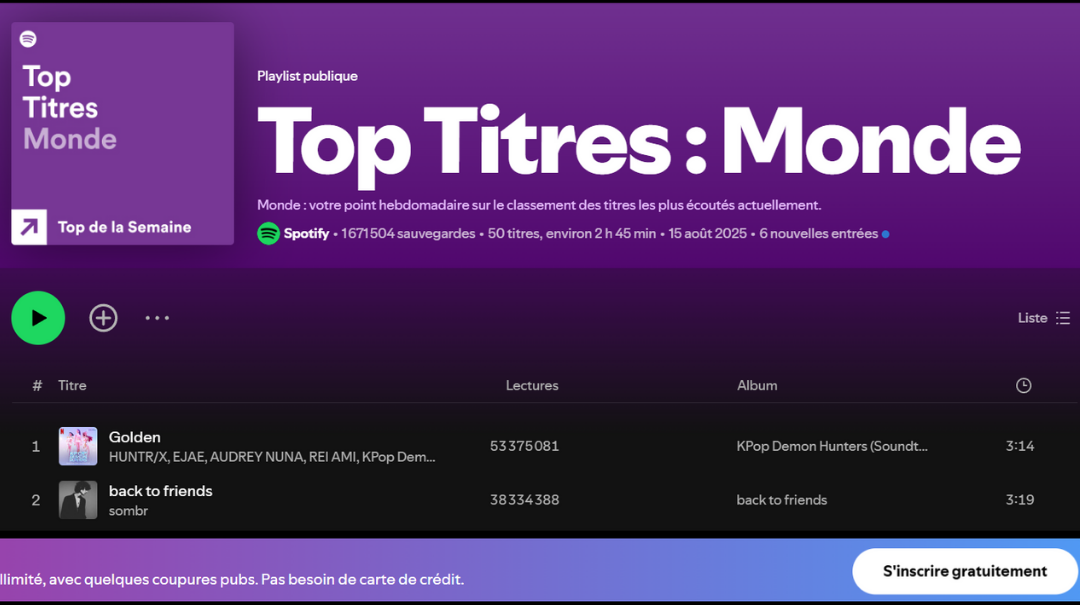Click the # column header

pyautogui.click(x=37, y=385)
